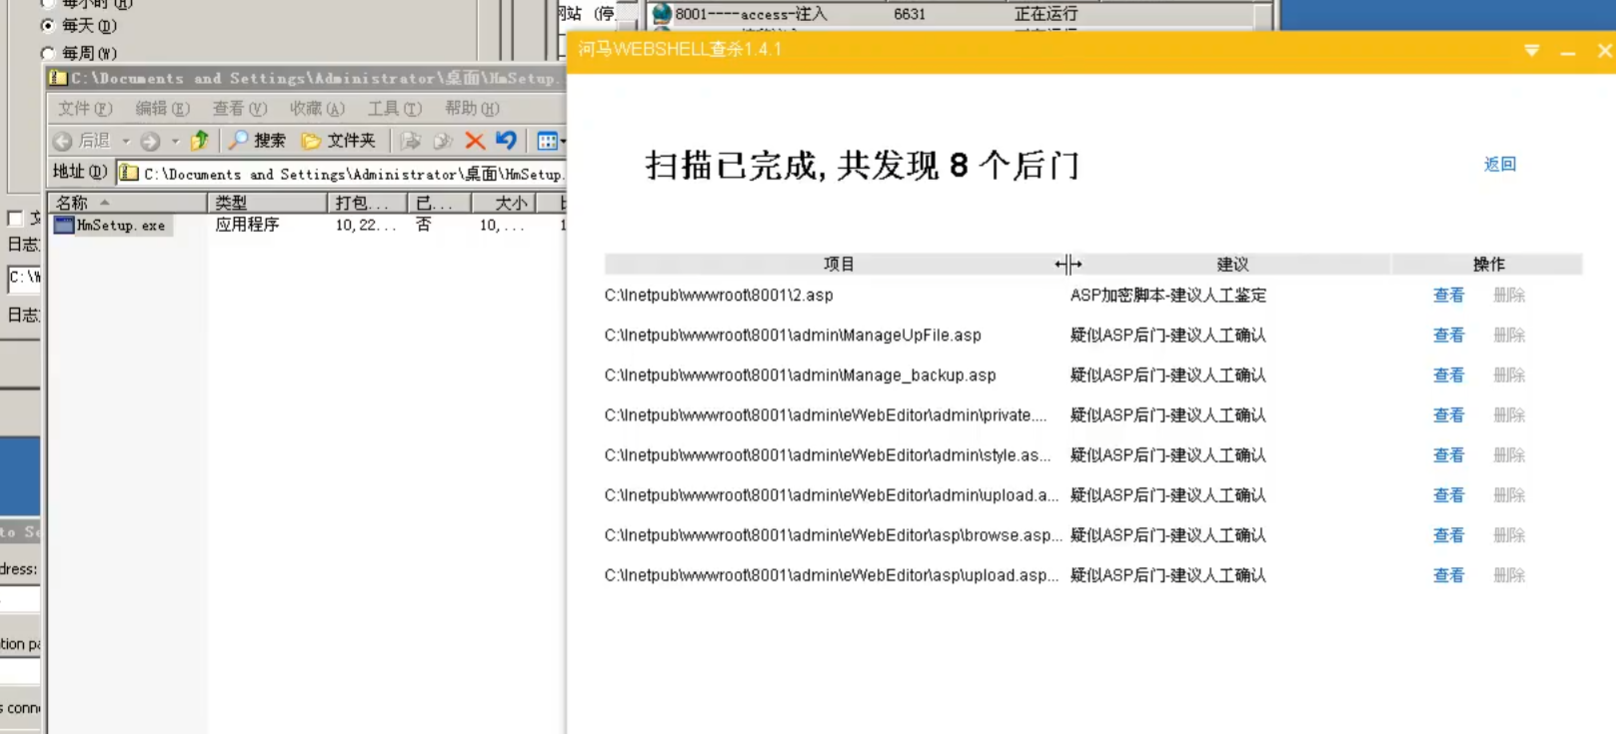This screenshot has height=734, width=1616.
Task: Expand the Back history dropdown arrow
Action: coord(126,141)
